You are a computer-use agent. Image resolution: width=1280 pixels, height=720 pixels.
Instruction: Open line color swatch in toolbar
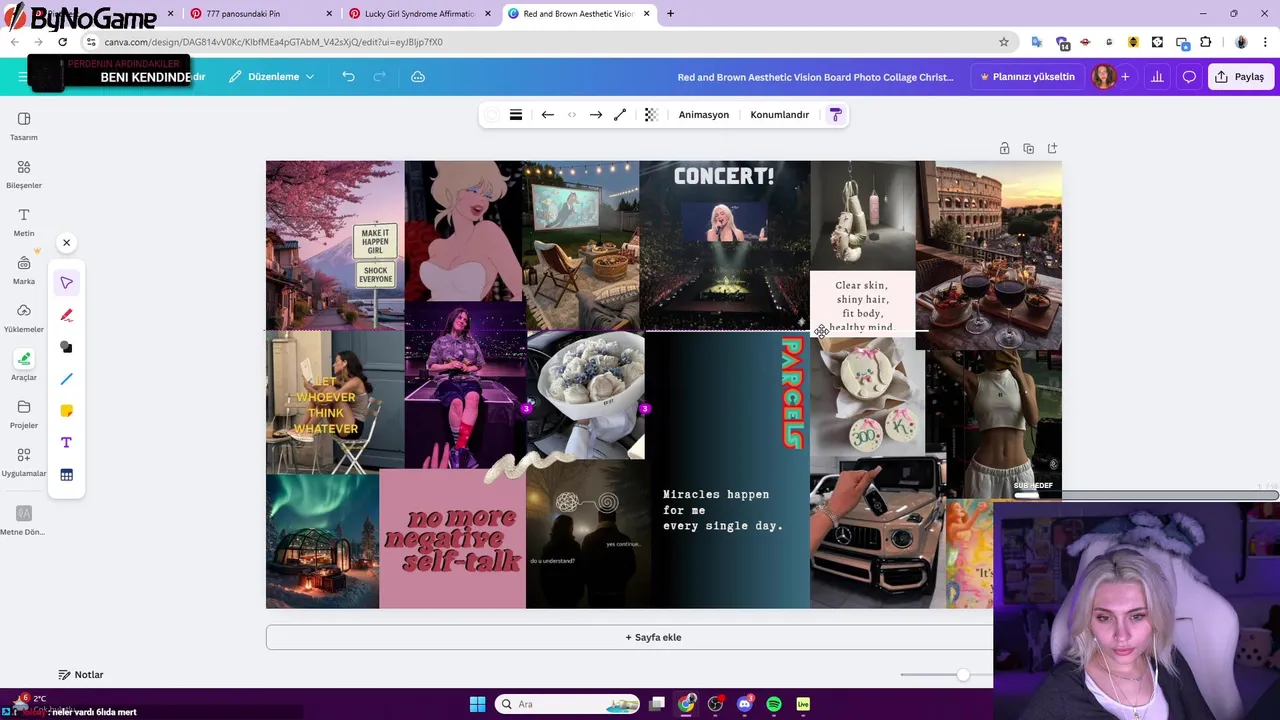pos(492,115)
